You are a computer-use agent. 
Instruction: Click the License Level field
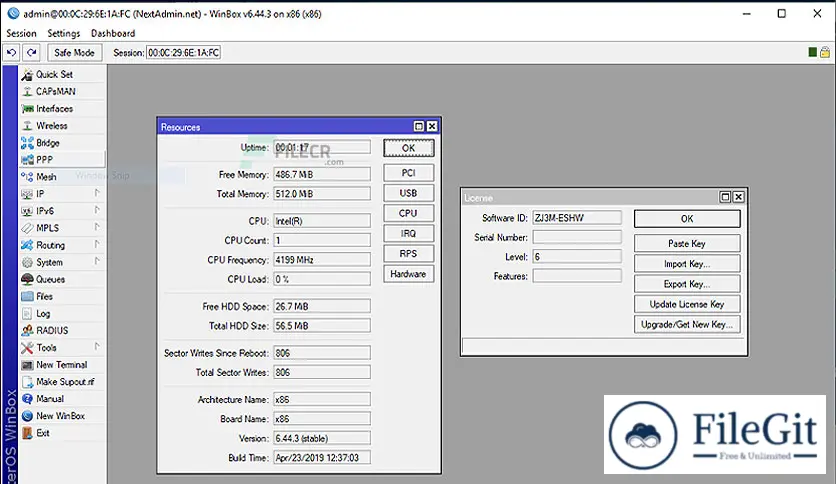[x=577, y=257]
